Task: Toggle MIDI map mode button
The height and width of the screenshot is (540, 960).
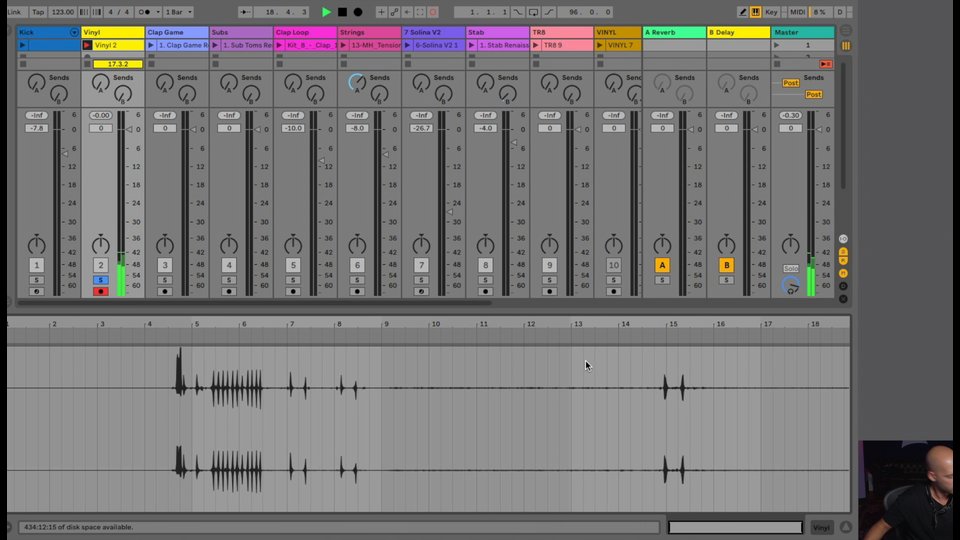Action: point(797,12)
